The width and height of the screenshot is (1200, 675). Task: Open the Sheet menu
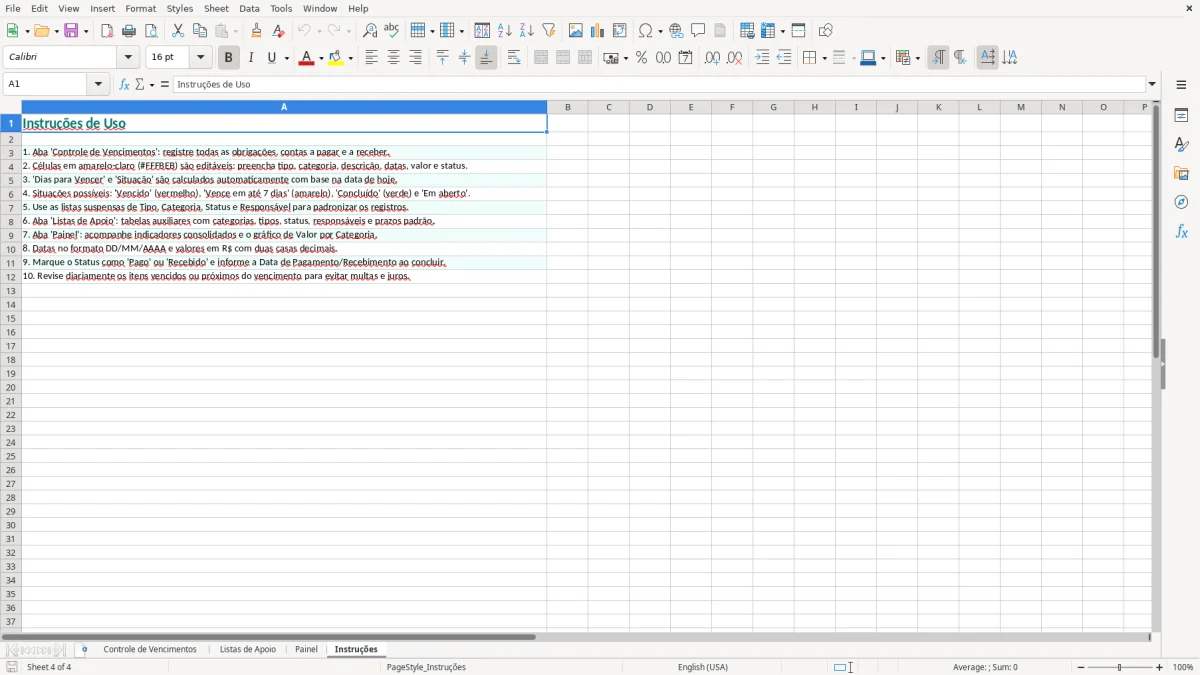click(x=216, y=8)
